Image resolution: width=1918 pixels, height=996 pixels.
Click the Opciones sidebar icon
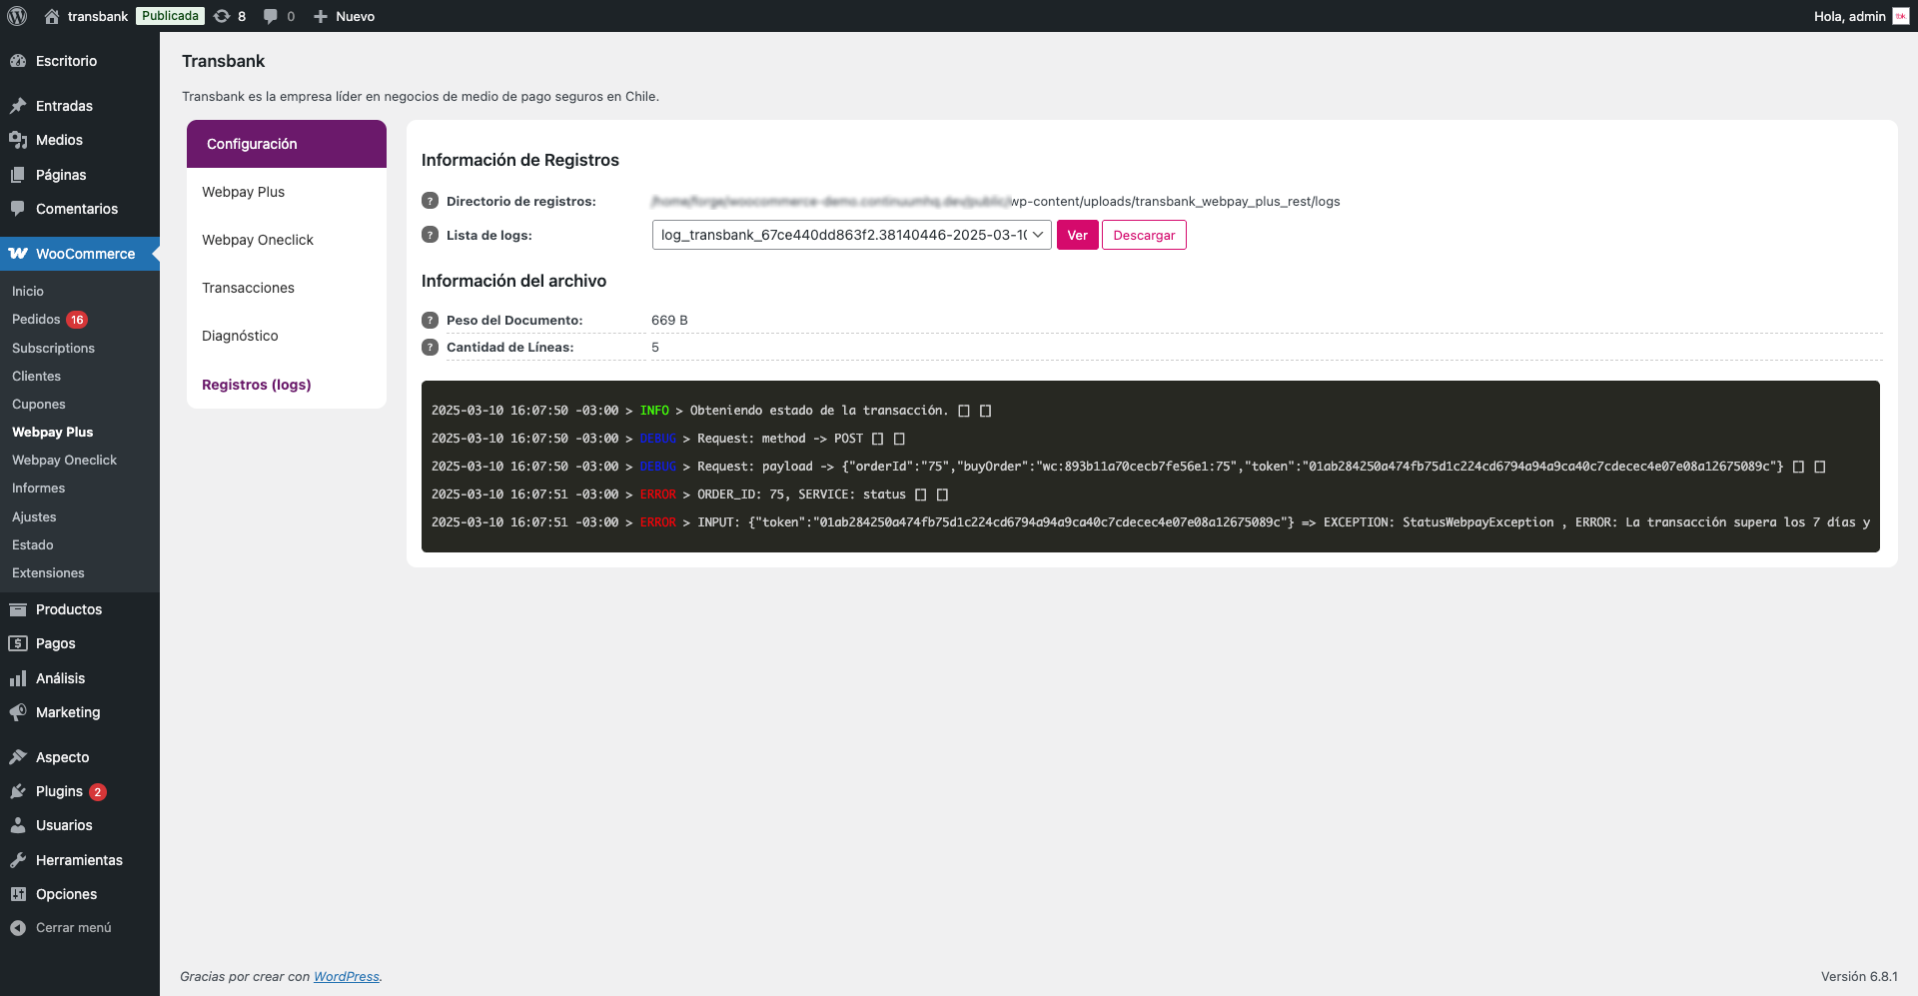pyautogui.click(x=18, y=894)
